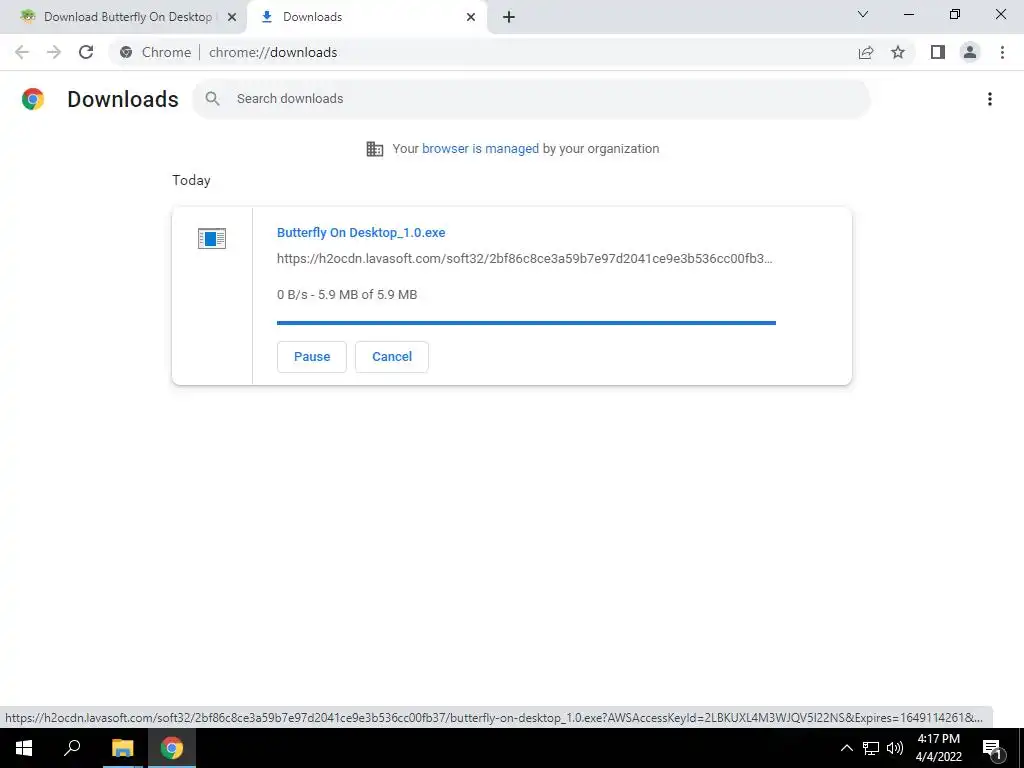Click the browser forward arrow

pyautogui.click(x=54, y=52)
